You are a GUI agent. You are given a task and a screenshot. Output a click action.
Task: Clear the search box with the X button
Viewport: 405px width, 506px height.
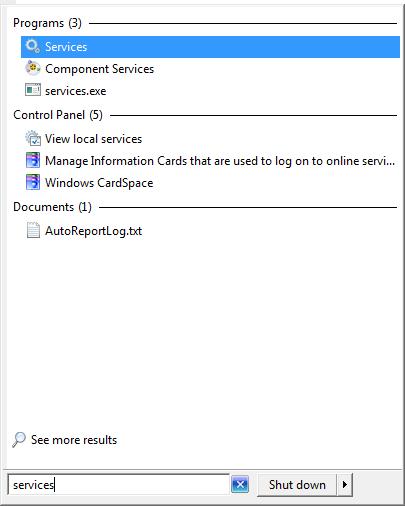[x=240, y=484]
